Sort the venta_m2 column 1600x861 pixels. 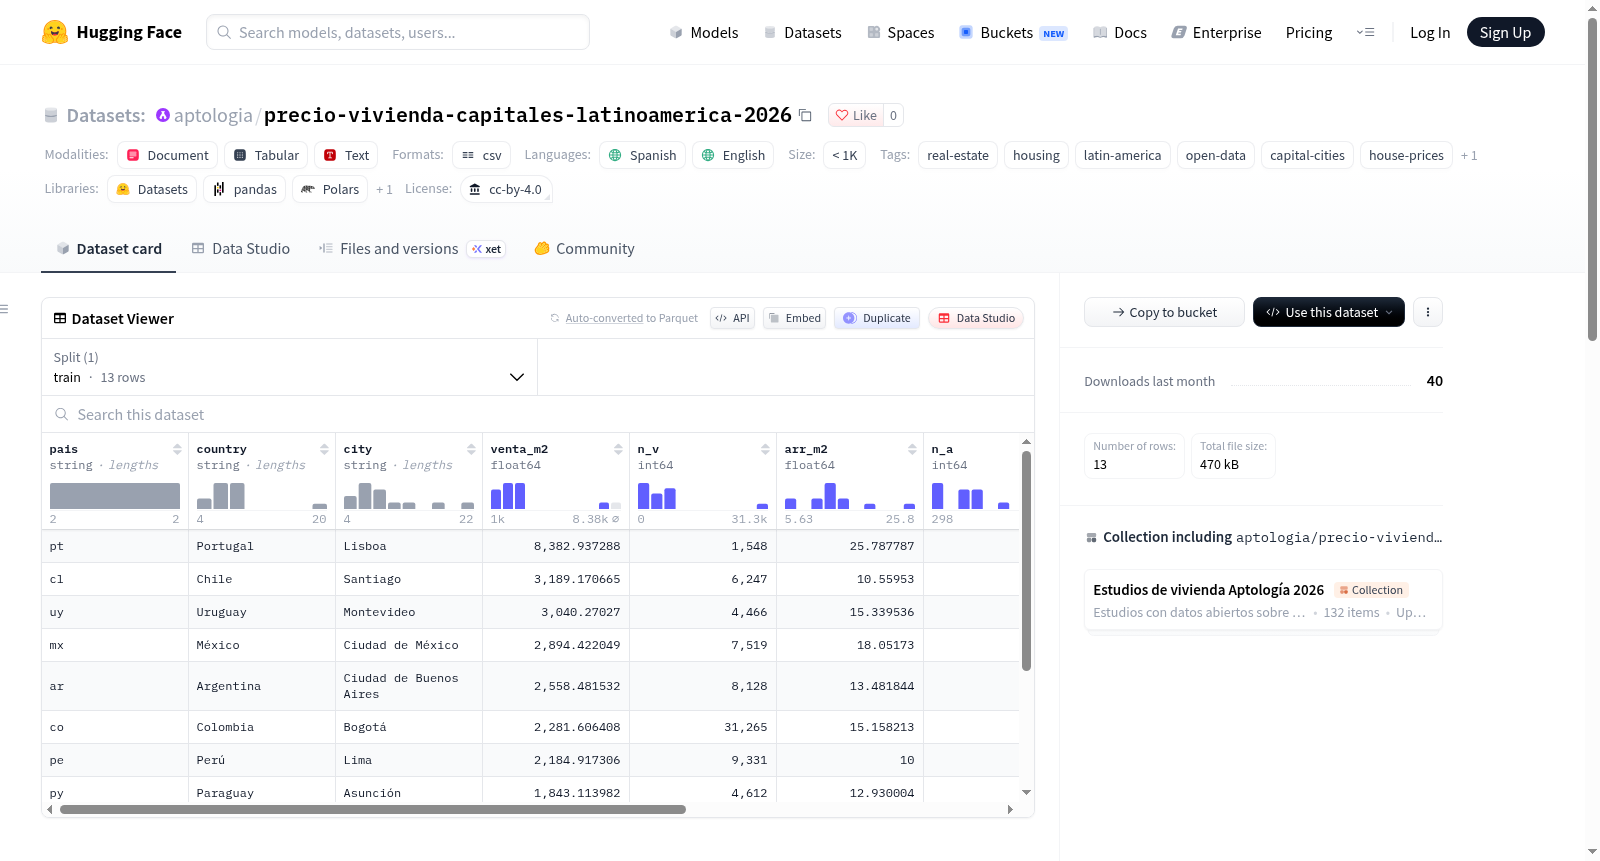[618, 449]
